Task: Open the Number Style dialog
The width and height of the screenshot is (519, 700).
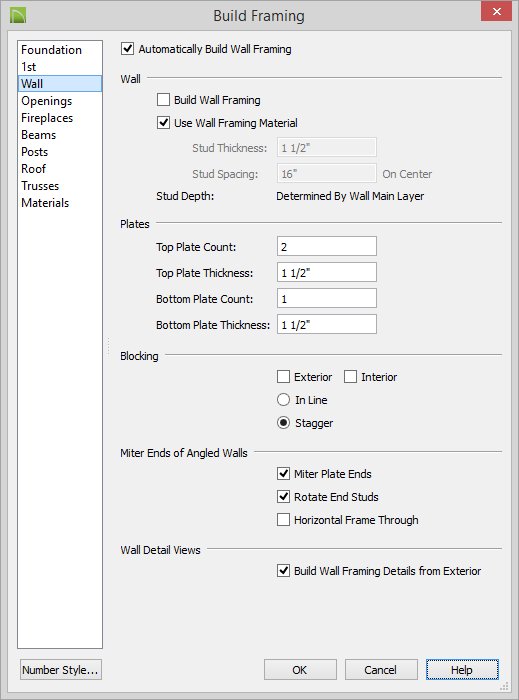Action: 61,670
